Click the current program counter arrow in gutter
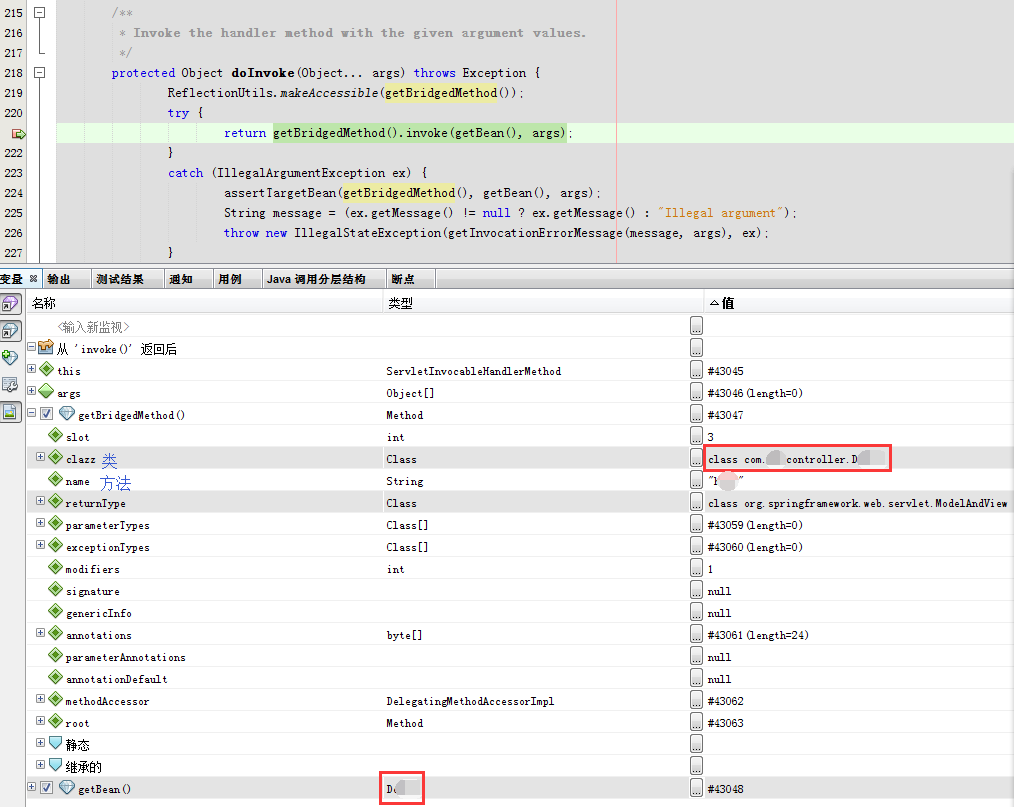This screenshot has width=1014, height=807. tap(18, 133)
